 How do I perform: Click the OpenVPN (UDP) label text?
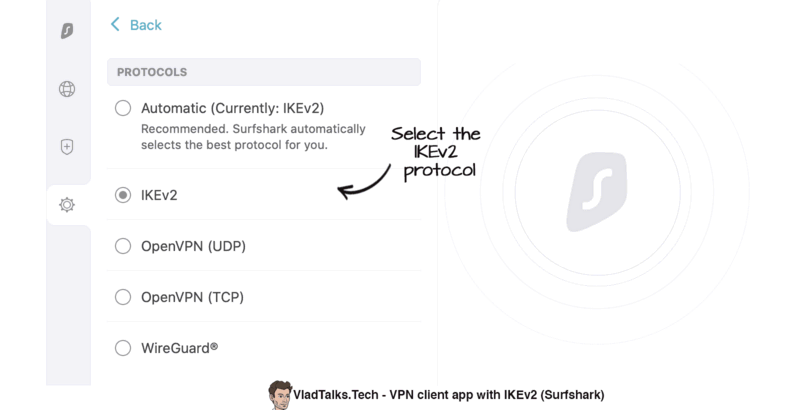[193, 246]
